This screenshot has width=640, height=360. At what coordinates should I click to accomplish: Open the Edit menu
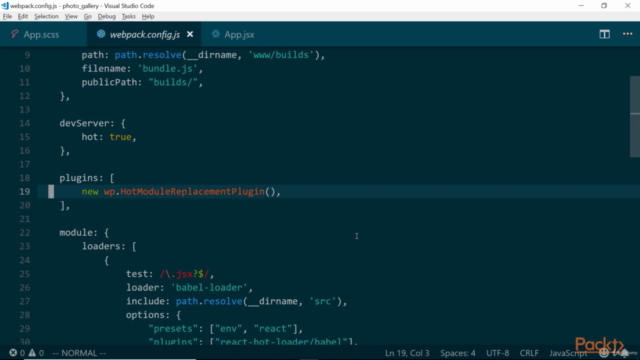pyautogui.click(x=23, y=16)
